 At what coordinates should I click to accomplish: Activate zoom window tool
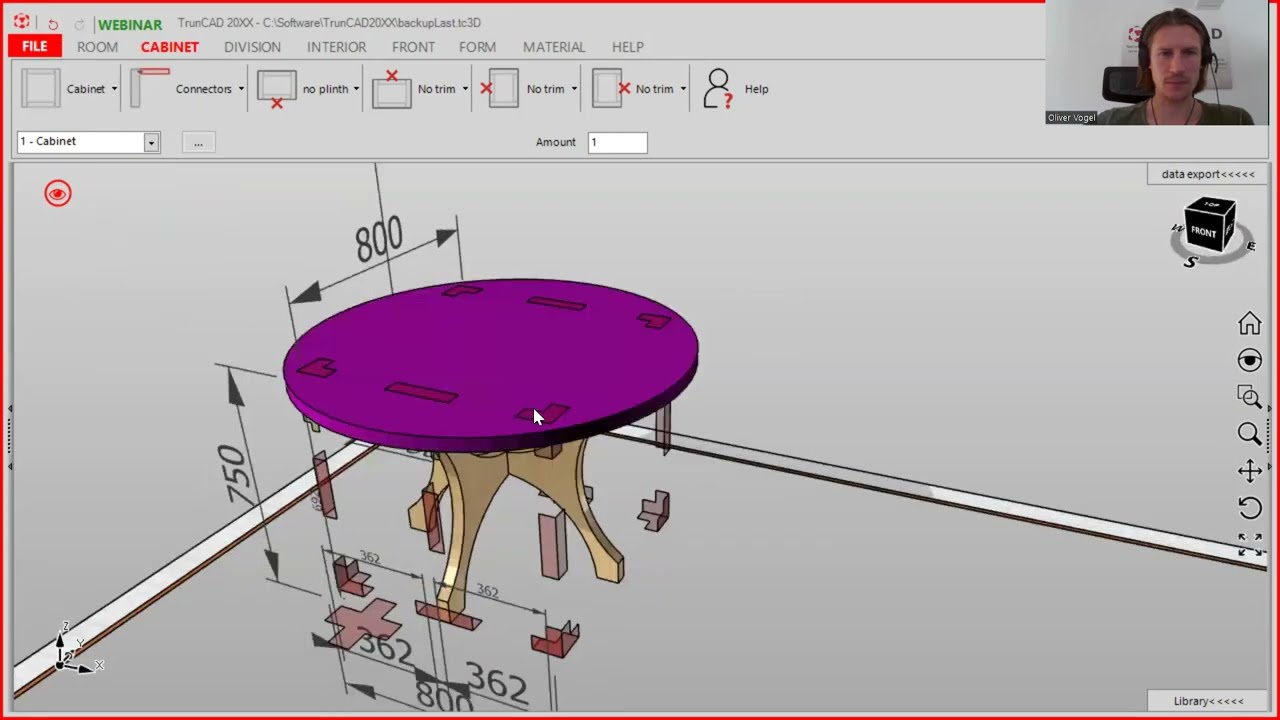[1249, 396]
